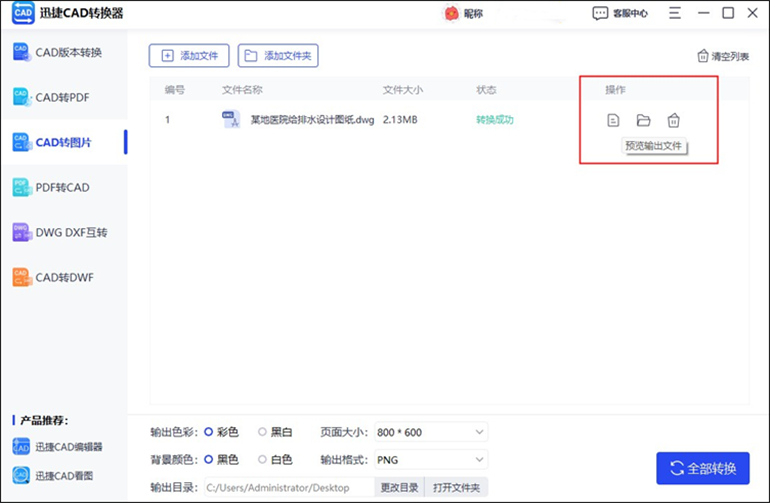Click the CAD转PDF sidebar icon
This screenshot has height=503, width=770.
pyautogui.click(x=21, y=97)
